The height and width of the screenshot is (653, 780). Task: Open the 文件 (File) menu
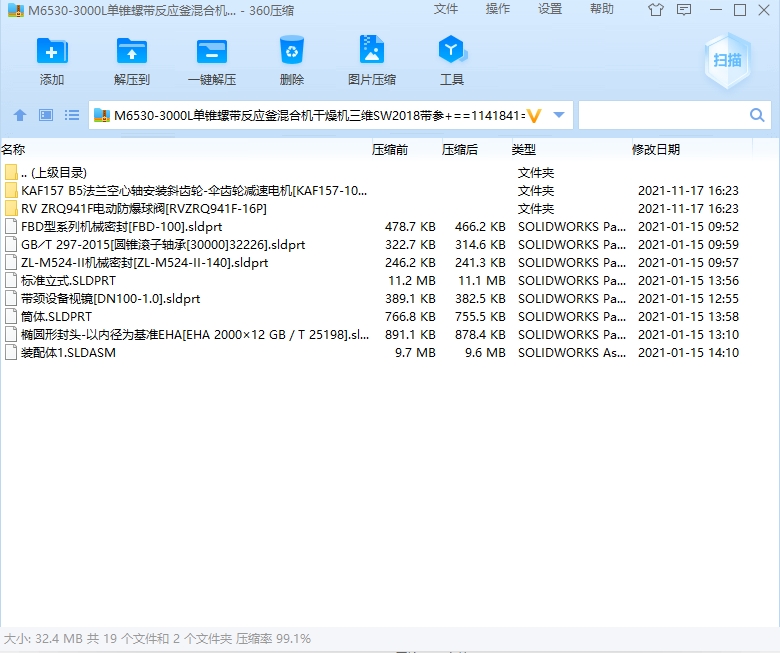click(x=445, y=9)
